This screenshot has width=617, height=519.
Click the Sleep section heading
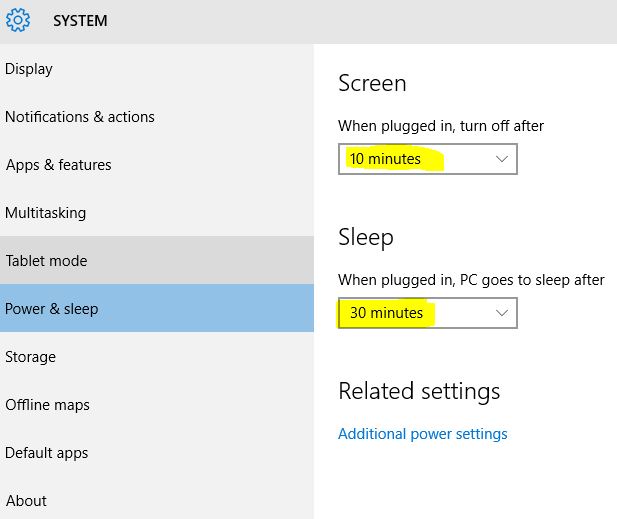(366, 237)
